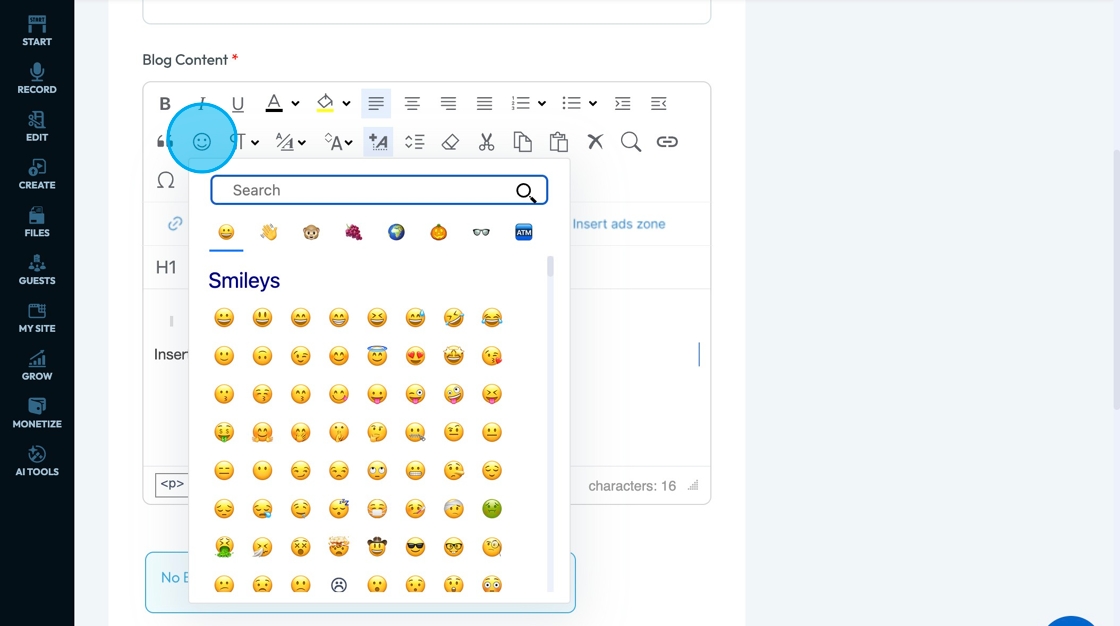Open font color dropdown arrow
Image resolution: width=1120 pixels, height=626 pixels.
[295, 104]
